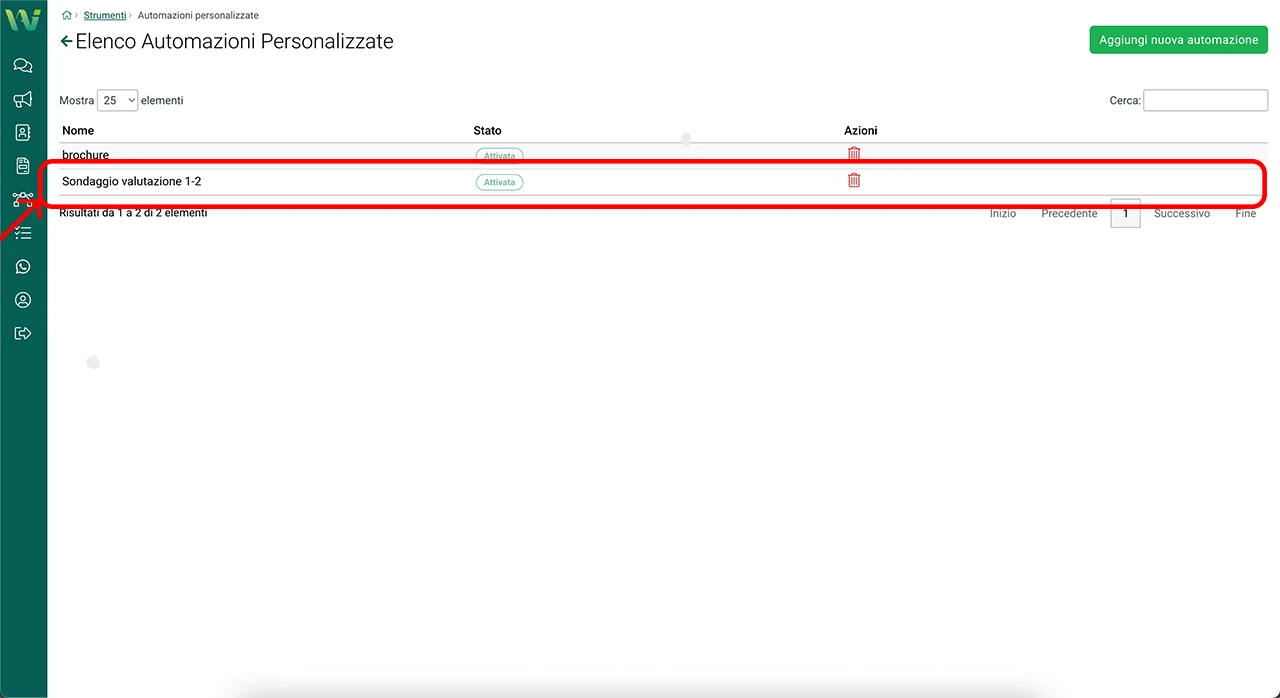Click the home breadcrumb icon

[67, 15]
